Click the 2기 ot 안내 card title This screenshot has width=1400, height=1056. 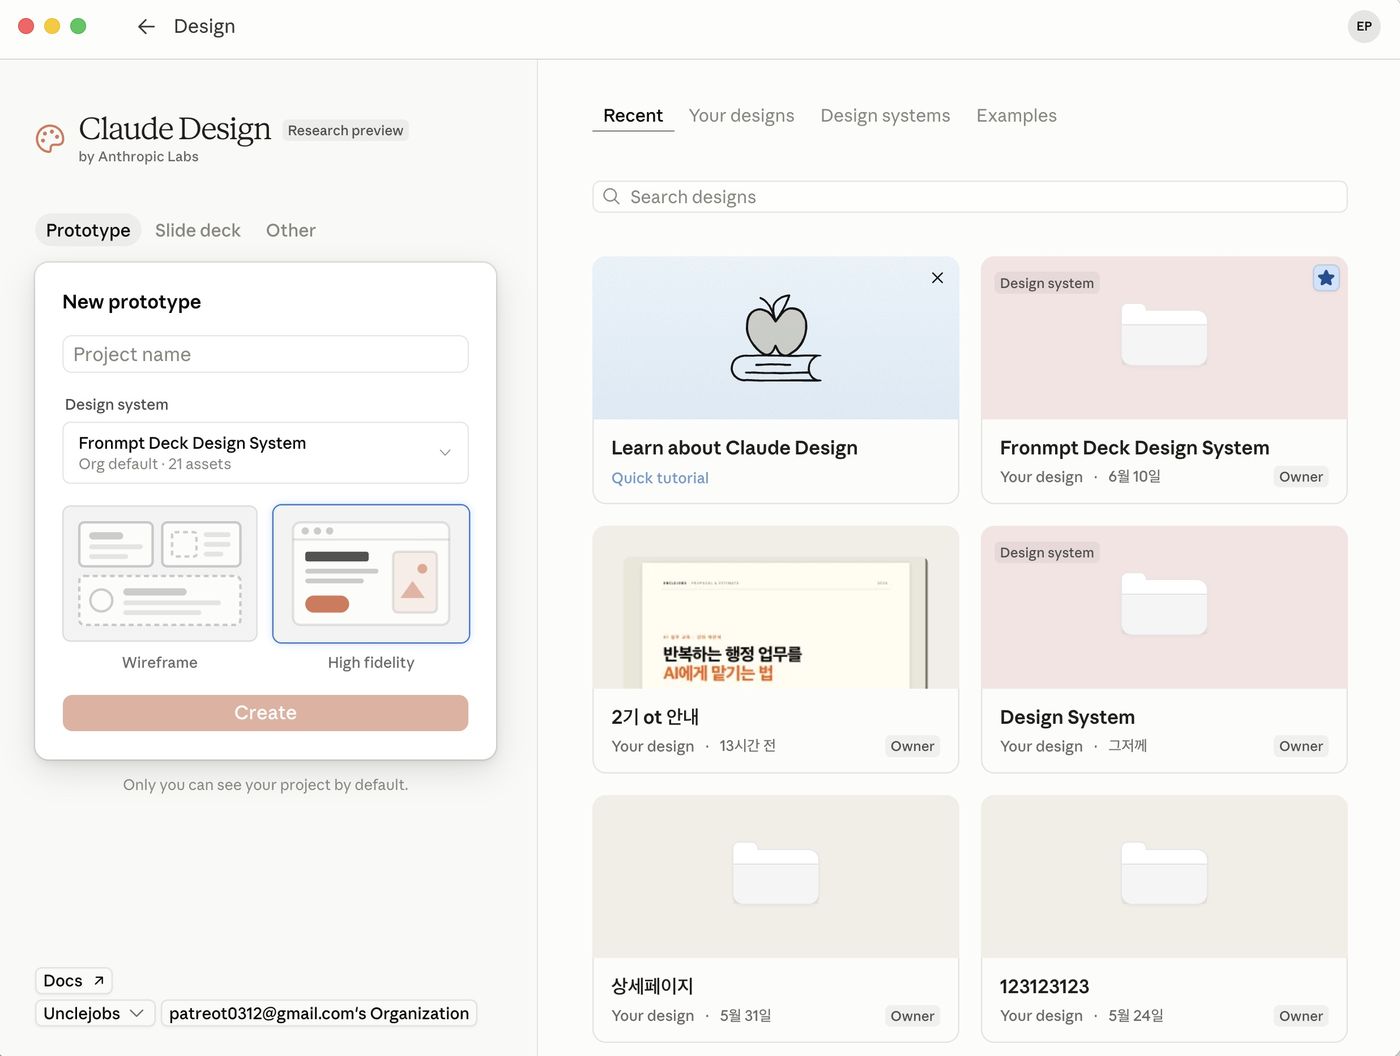655,717
